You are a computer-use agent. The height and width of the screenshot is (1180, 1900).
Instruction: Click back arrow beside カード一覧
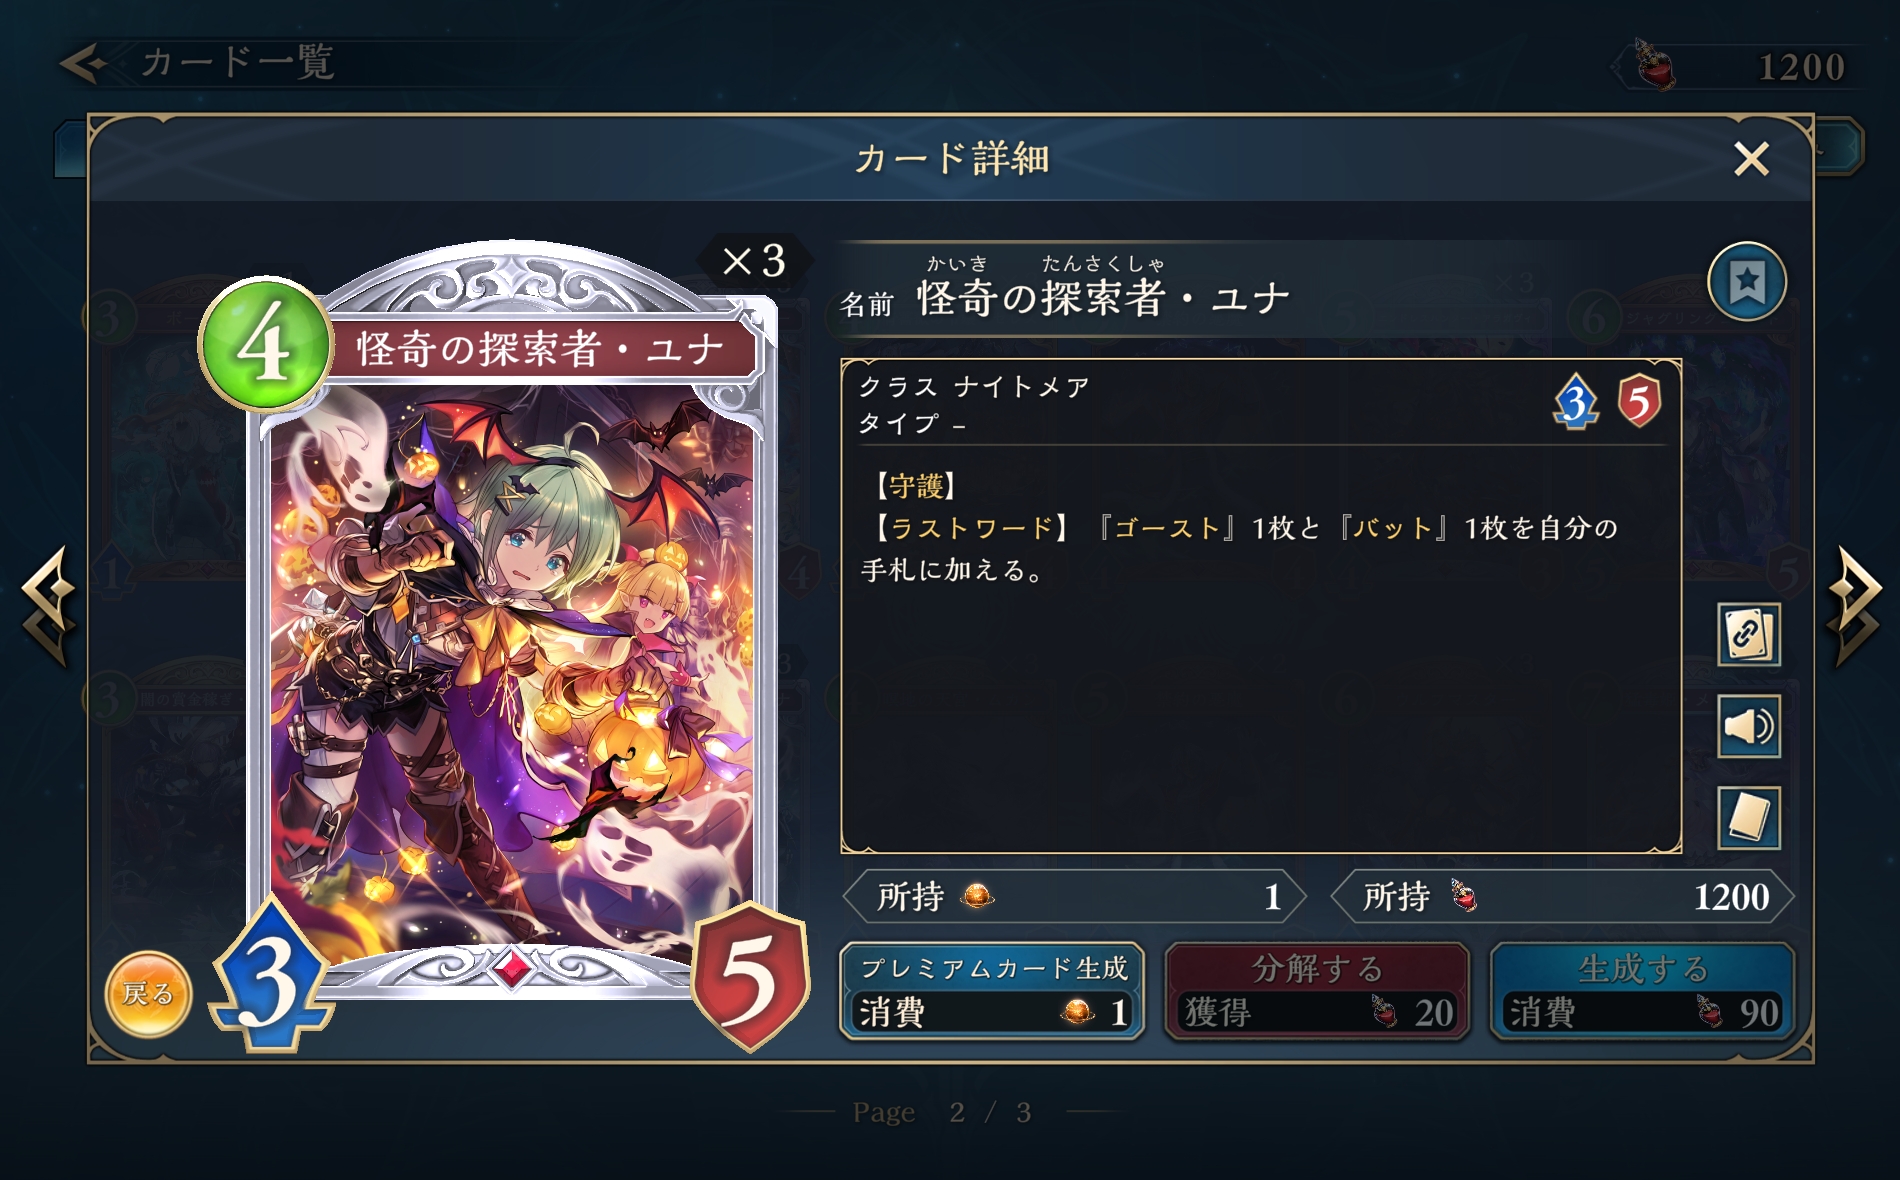[x=84, y=63]
